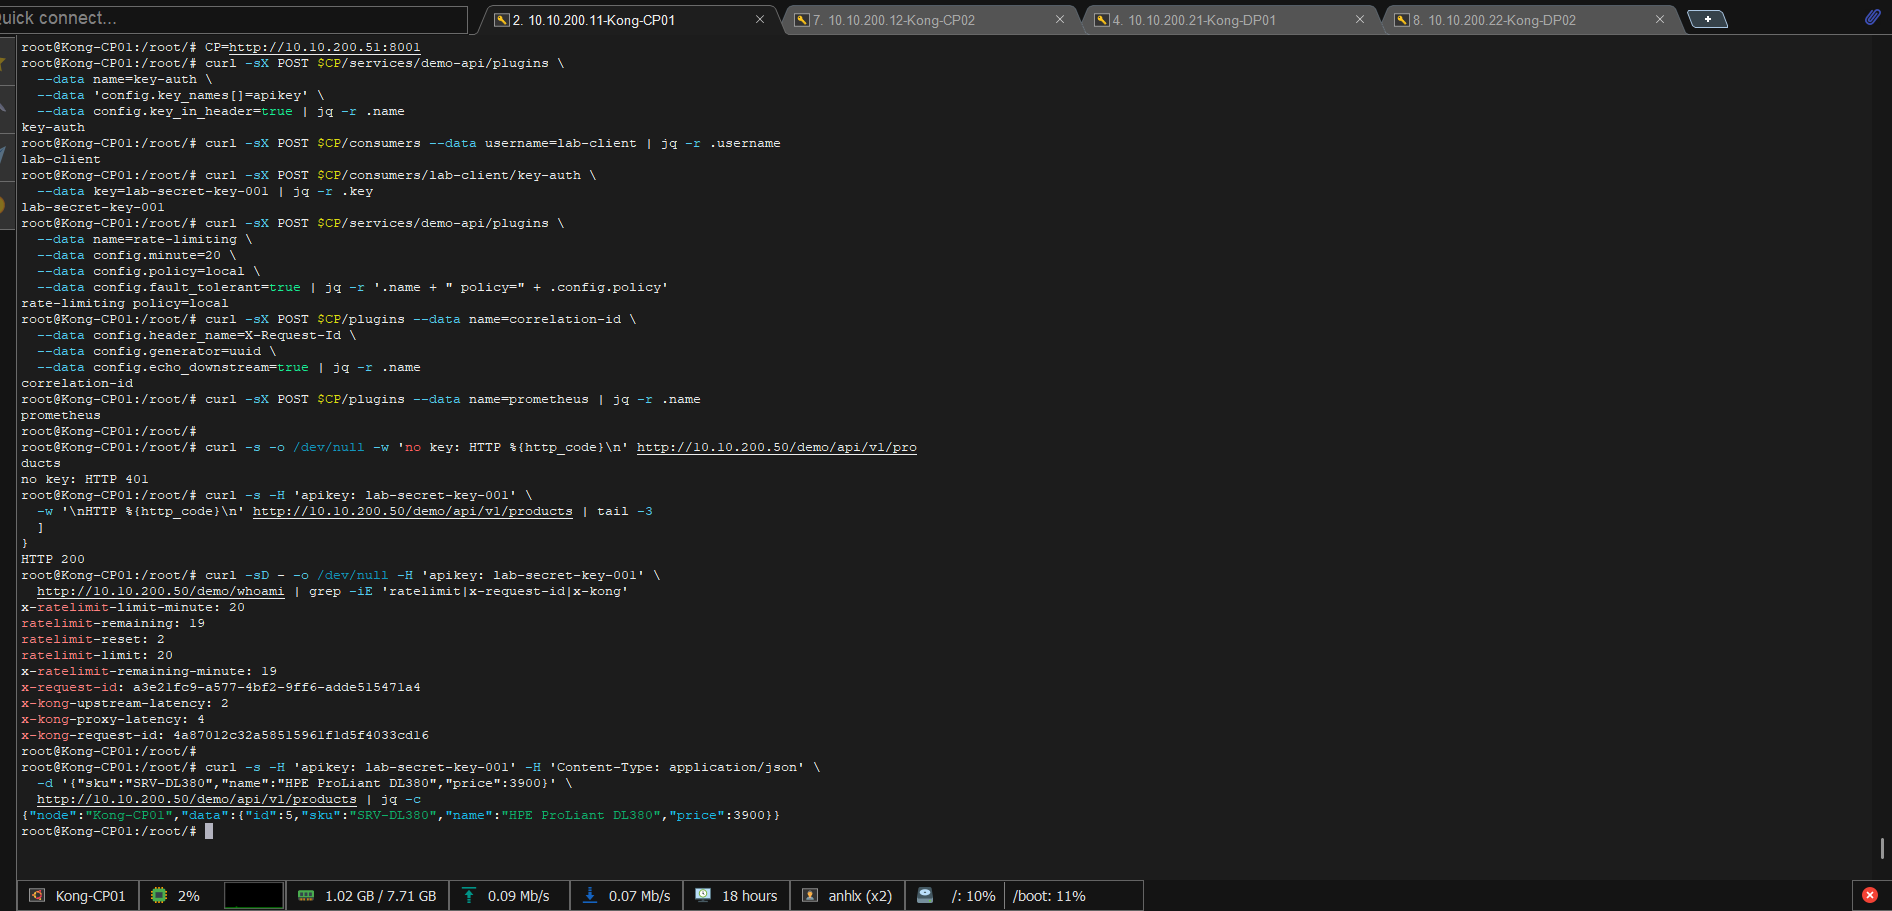This screenshot has height=911, width=1892.
Task: Click the standalone 'lab-secret-key-001' output line
Action: (x=93, y=207)
